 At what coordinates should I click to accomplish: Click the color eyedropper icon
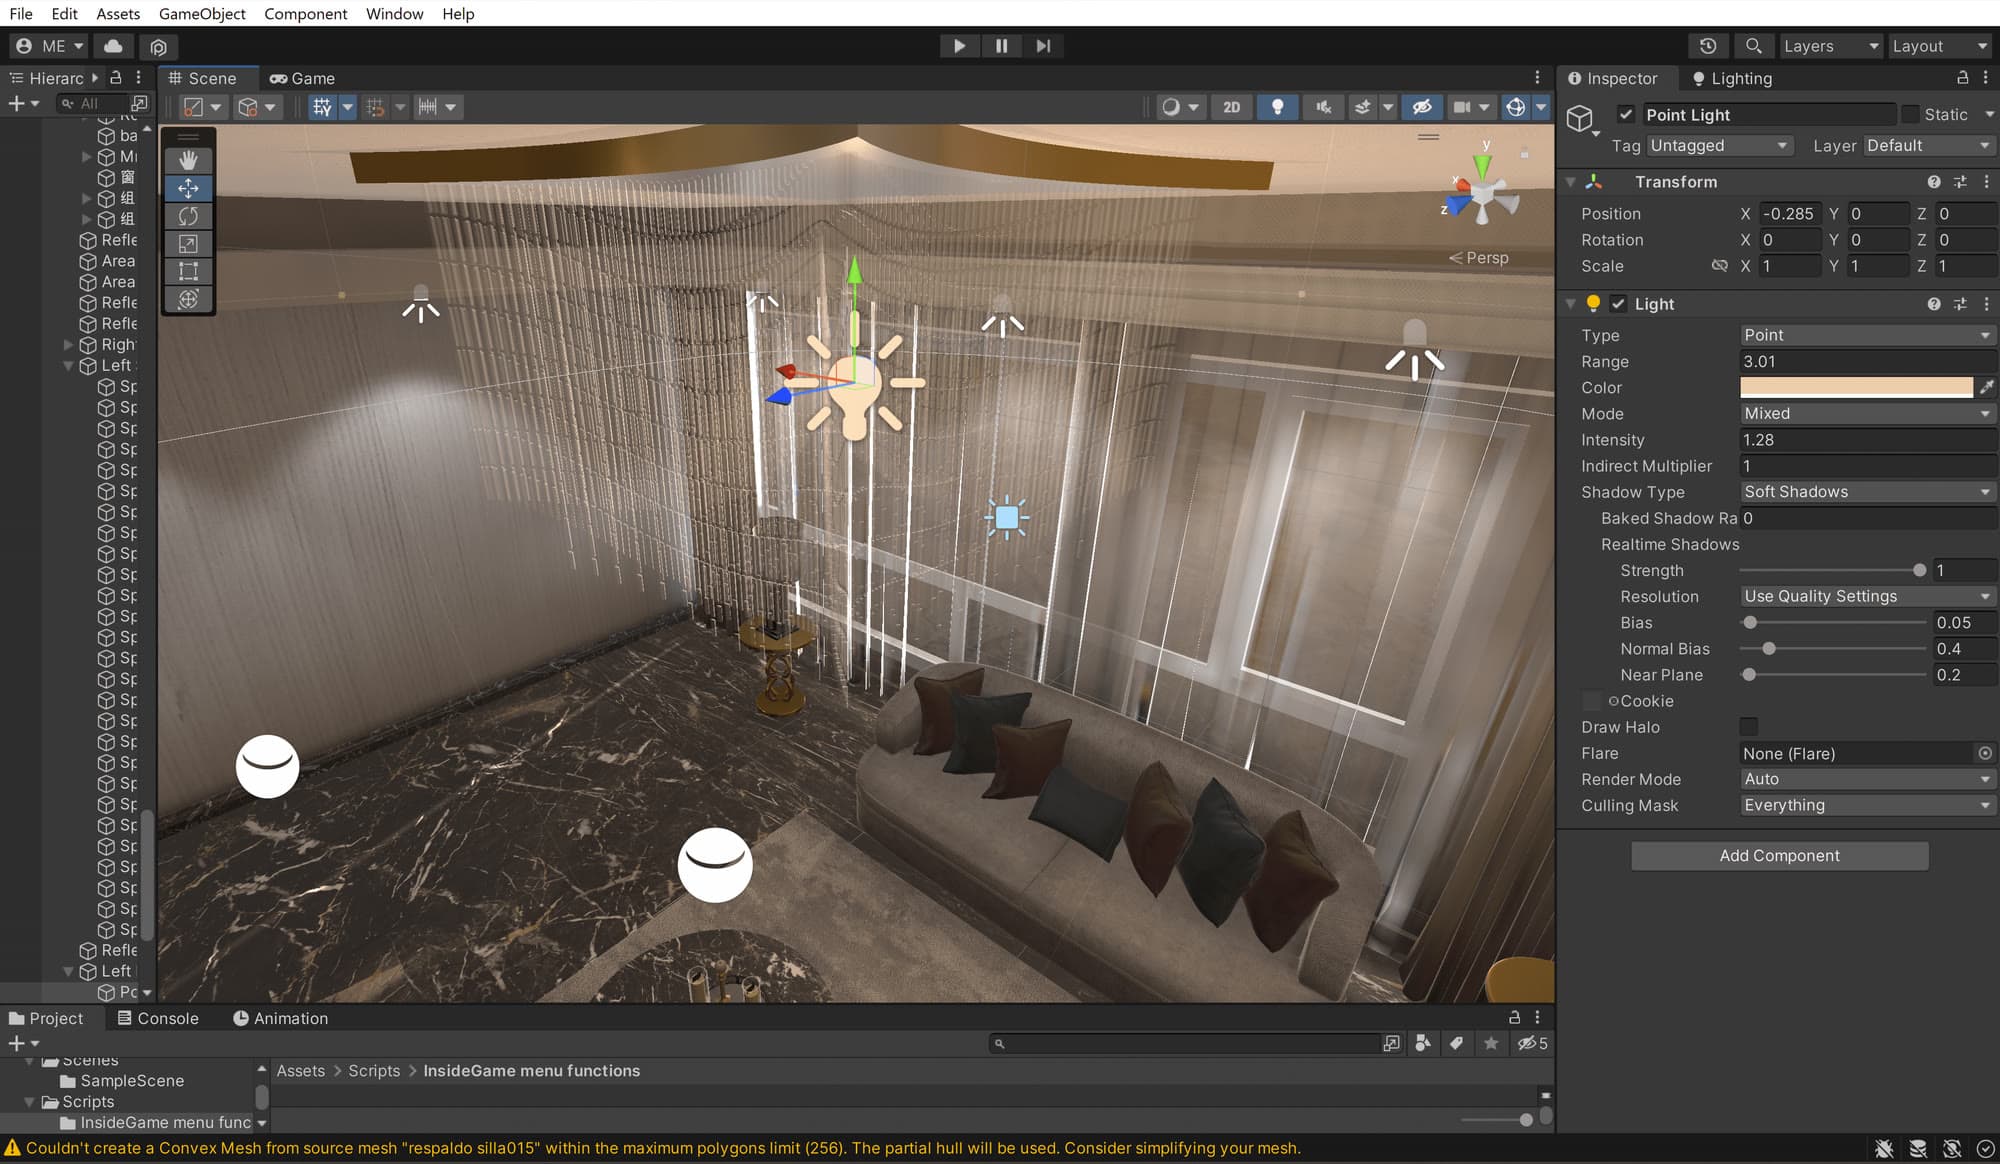1987,387
